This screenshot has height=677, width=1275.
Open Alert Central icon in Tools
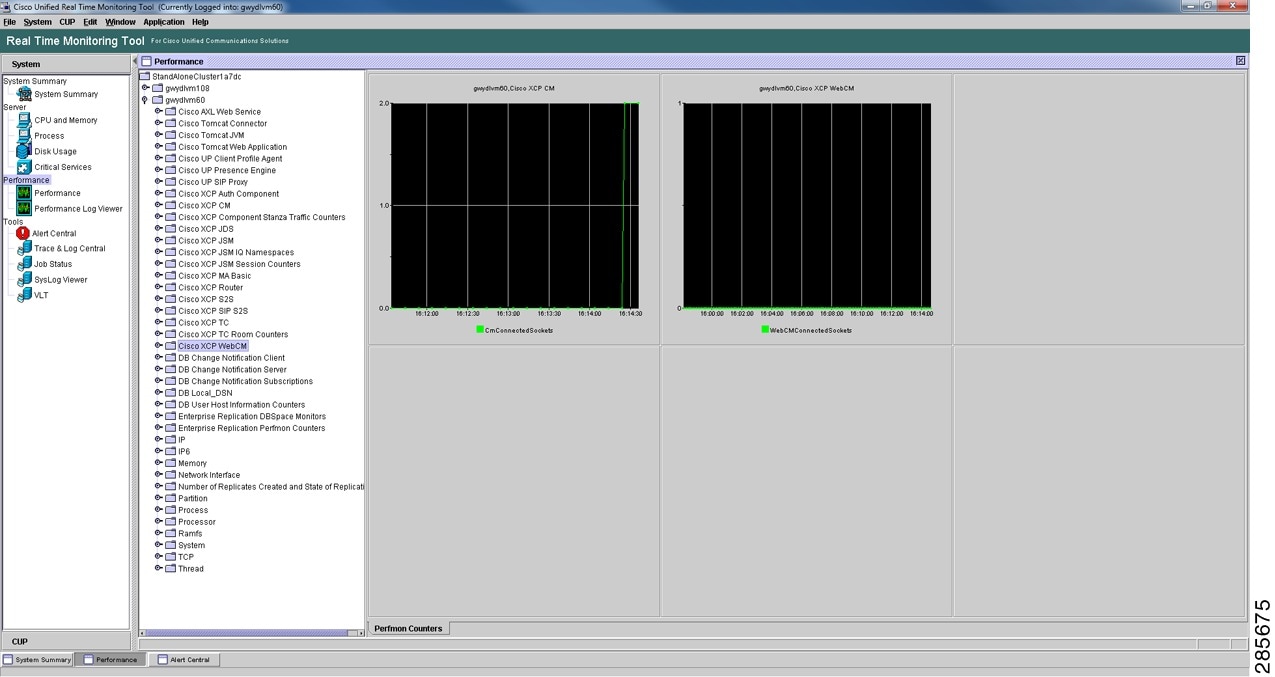tap(23, 233)
